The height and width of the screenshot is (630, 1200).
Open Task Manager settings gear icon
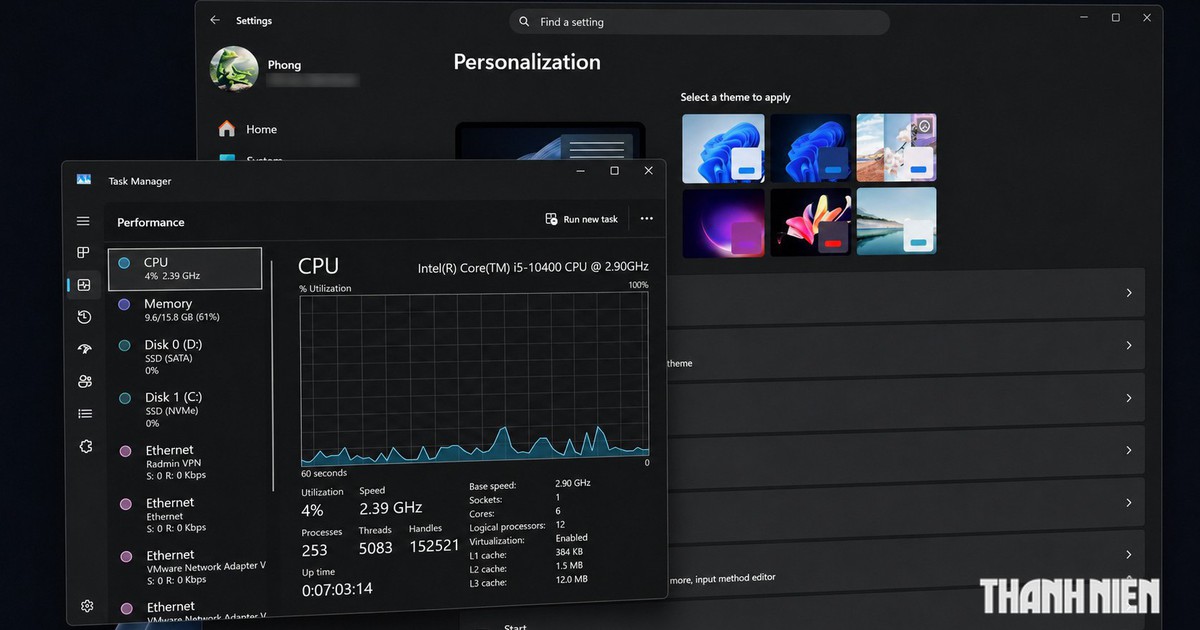pos(87,606)
